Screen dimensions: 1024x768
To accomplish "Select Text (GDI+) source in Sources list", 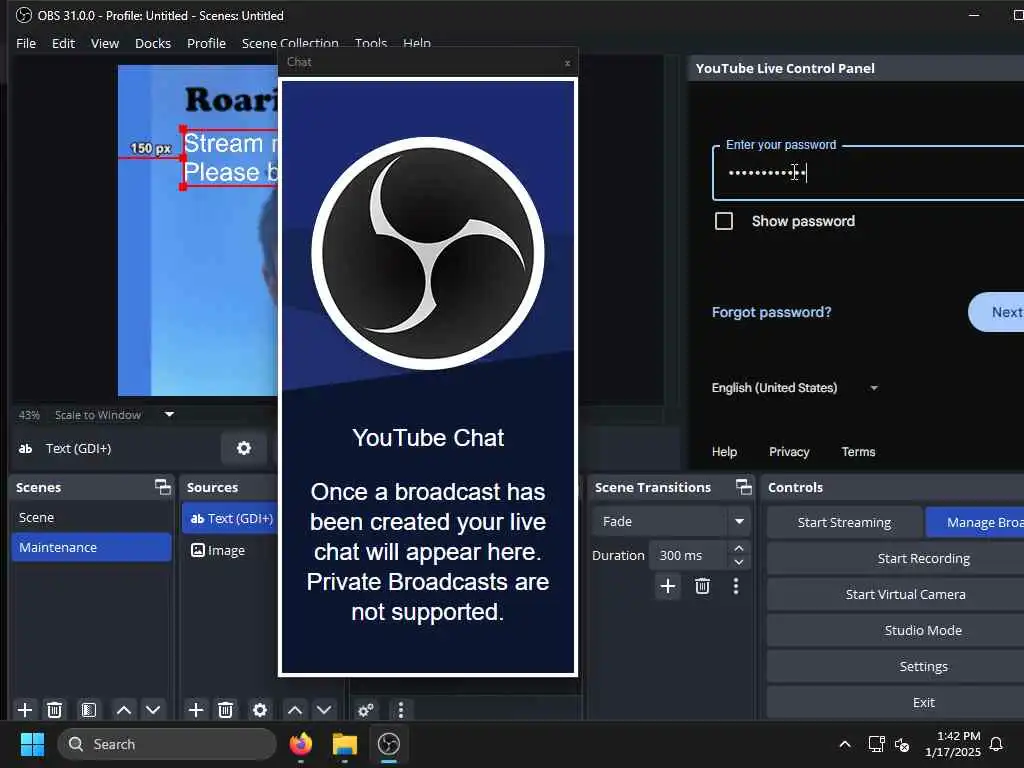I will pyautogui.click(x=231, y=519).
